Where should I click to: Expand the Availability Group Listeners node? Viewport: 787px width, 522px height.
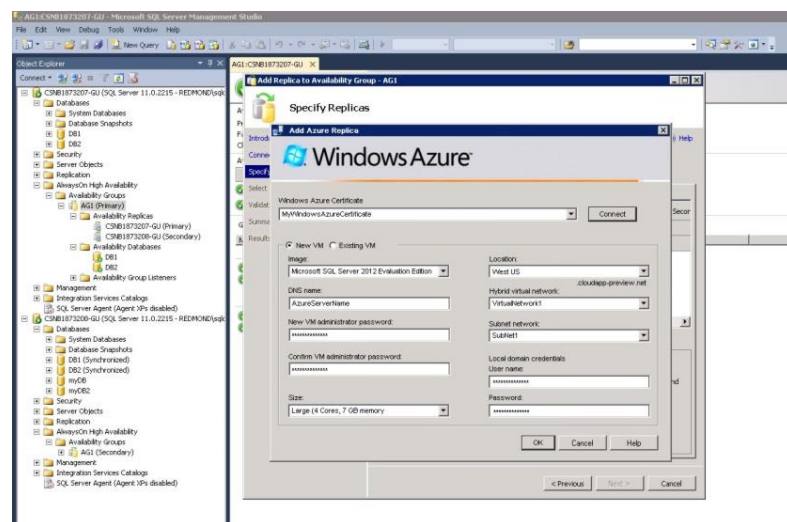tap(73, 278)
